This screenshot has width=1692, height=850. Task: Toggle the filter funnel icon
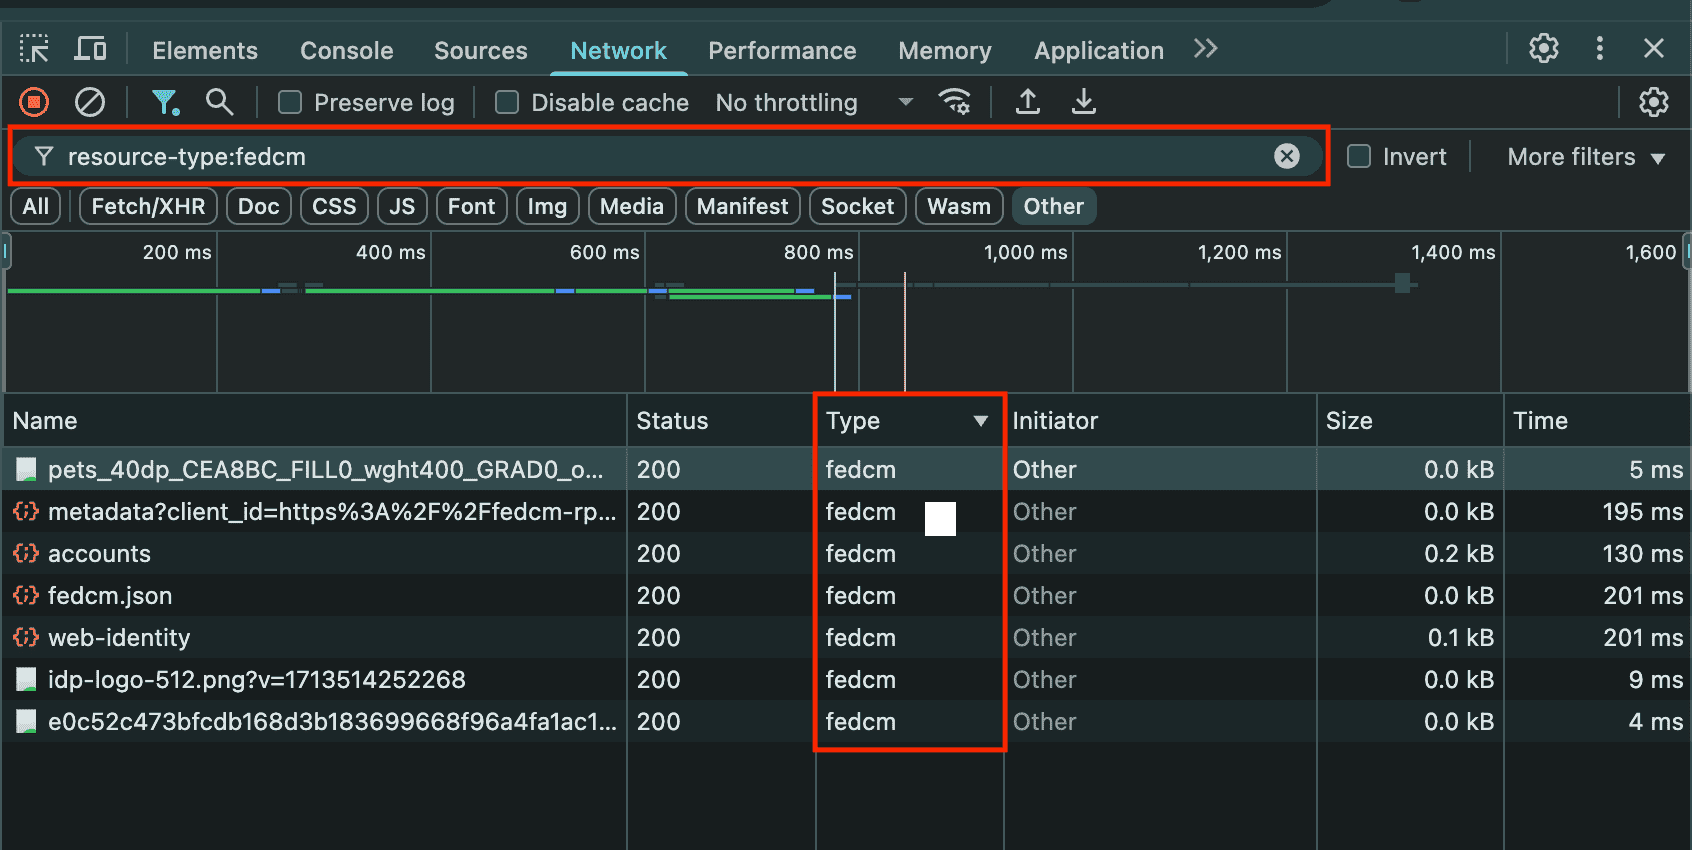[164, 102]
